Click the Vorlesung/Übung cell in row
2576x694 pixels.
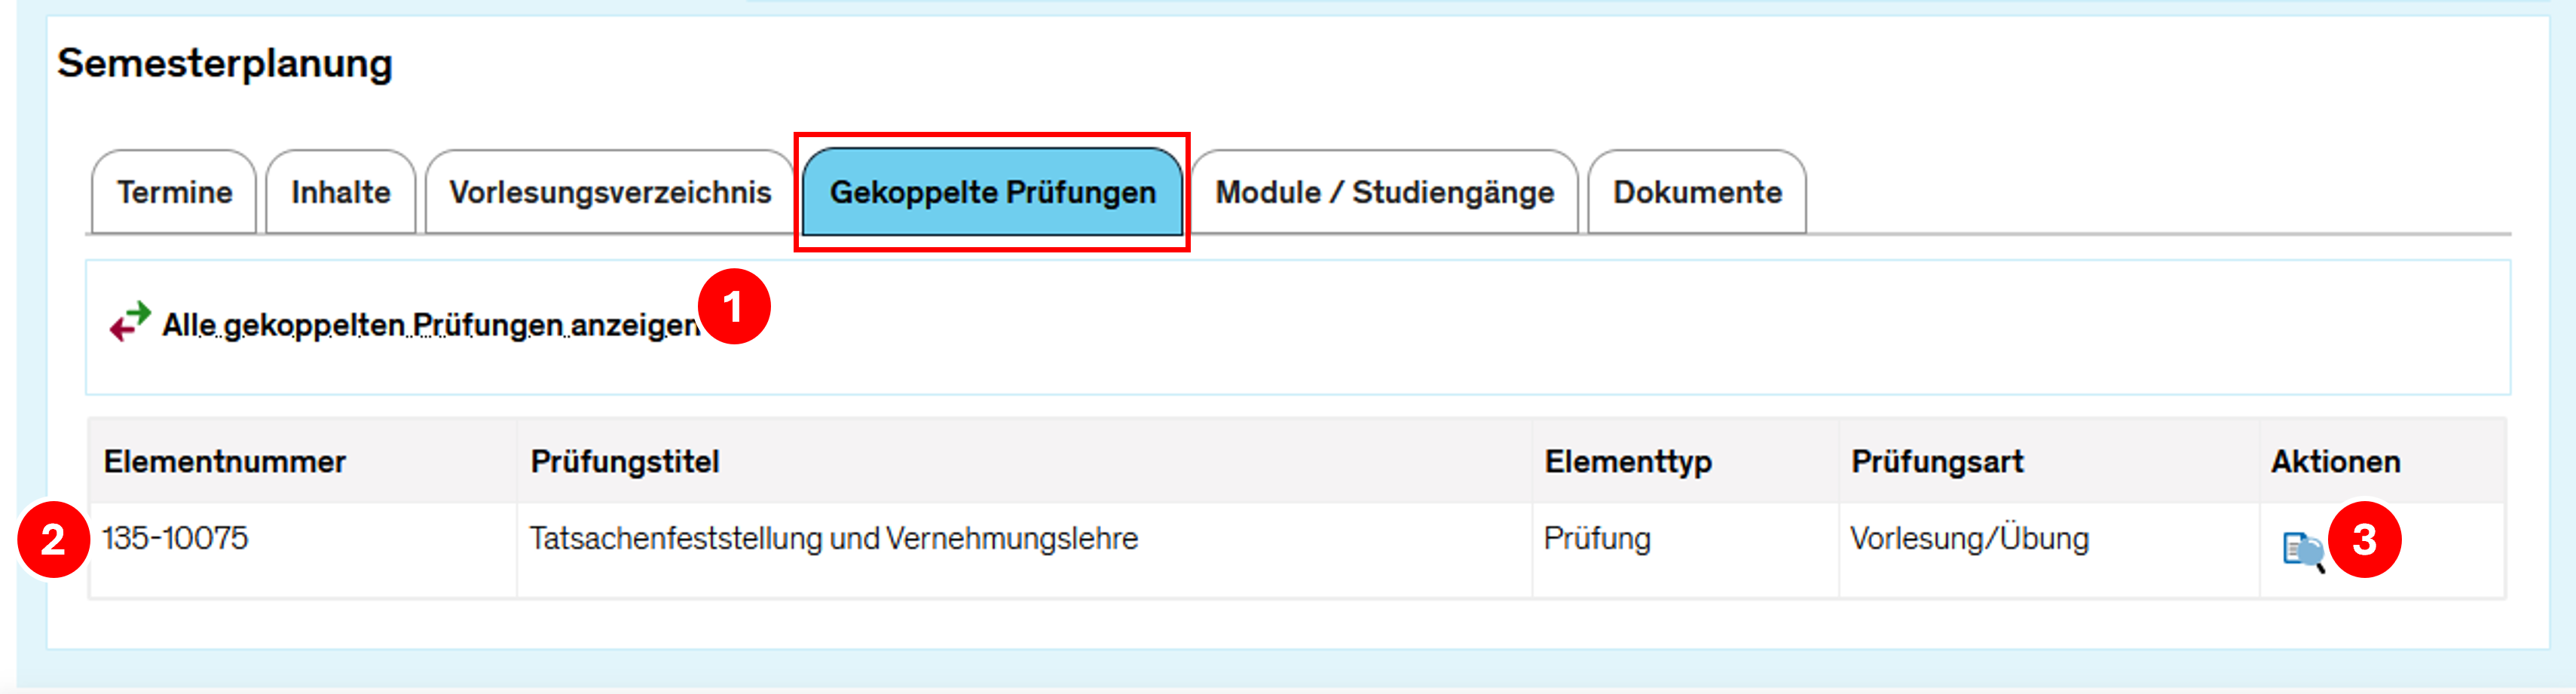(x=1969, y=539)
